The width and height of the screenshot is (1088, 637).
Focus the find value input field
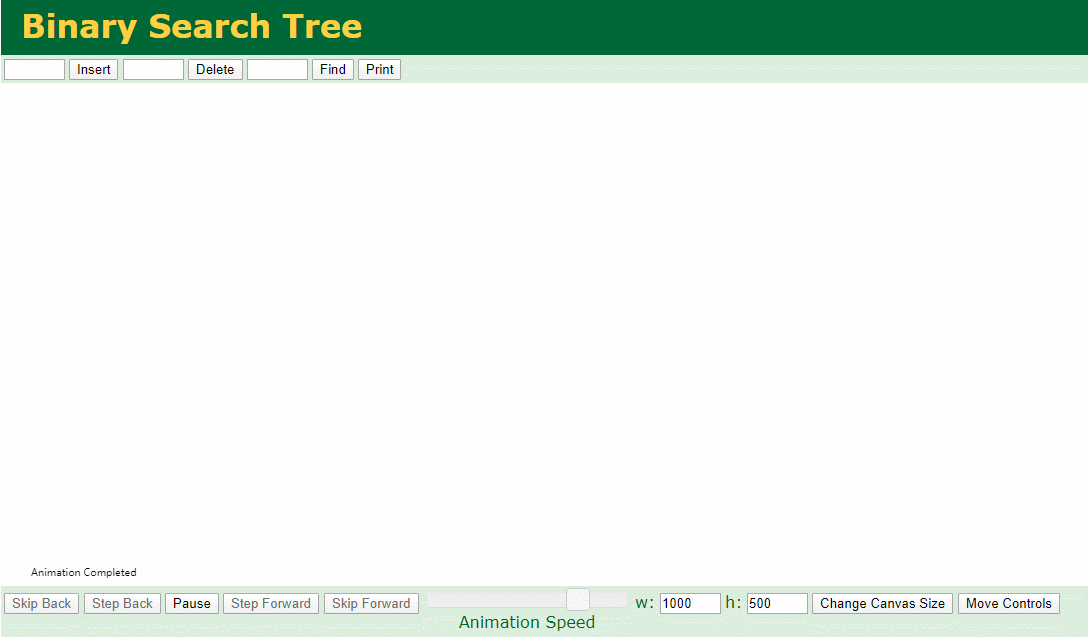click(278, 69)
